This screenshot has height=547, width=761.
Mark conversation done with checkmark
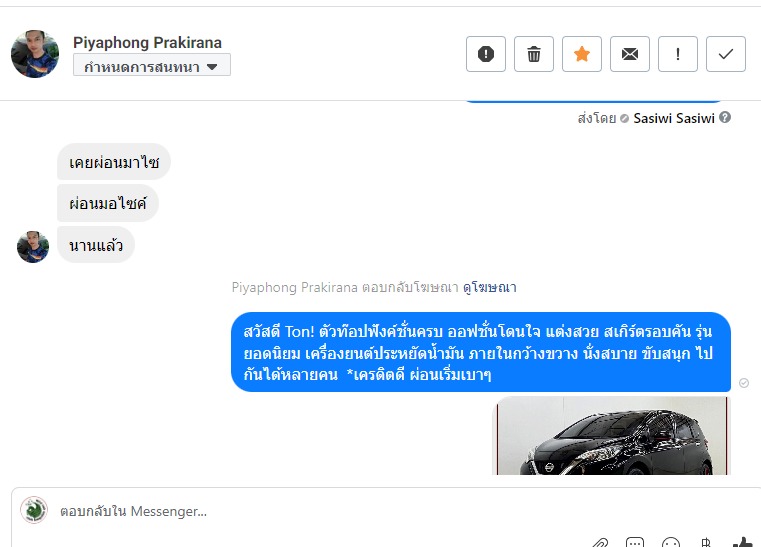coord(726,54)
